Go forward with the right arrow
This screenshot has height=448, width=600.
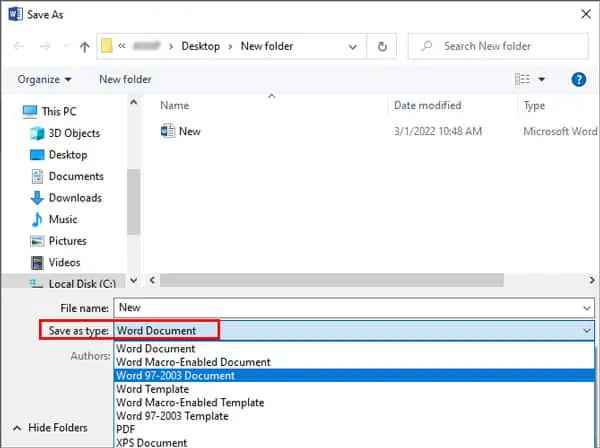click(x=45, y=46)
